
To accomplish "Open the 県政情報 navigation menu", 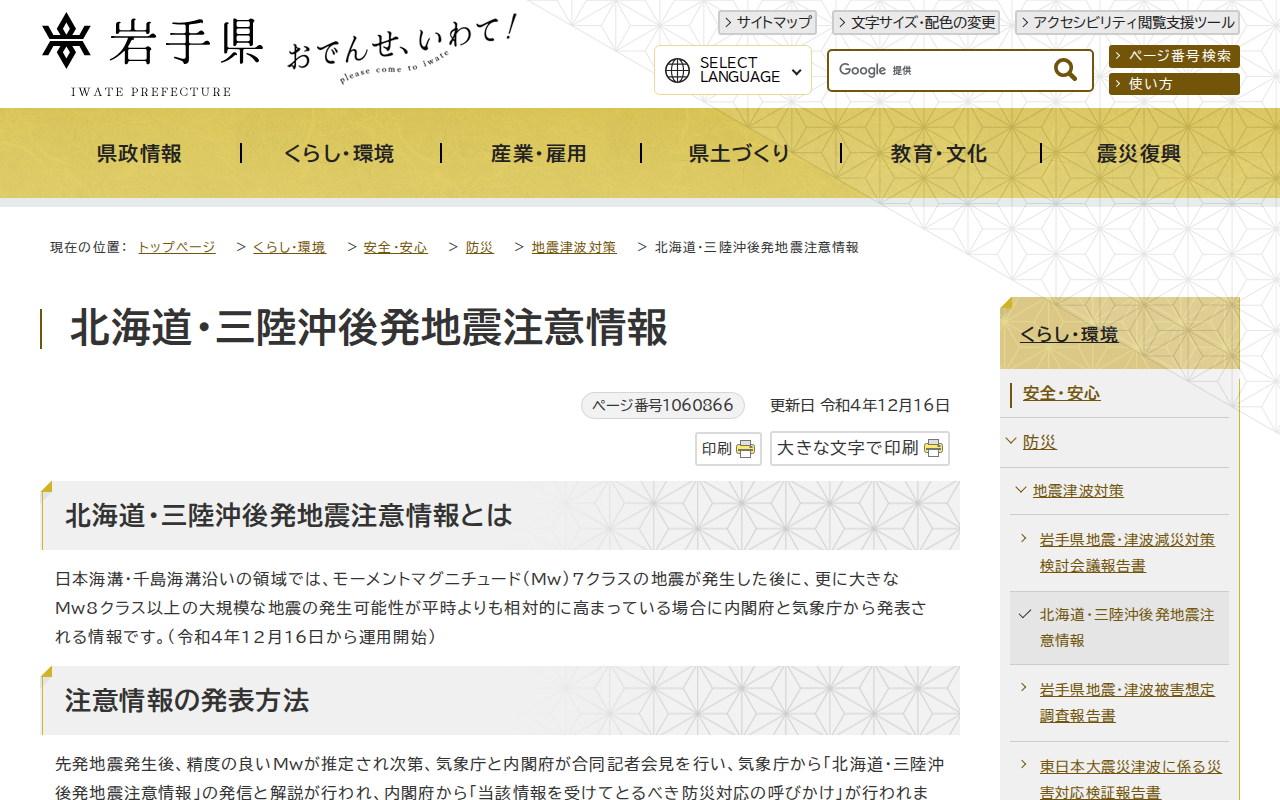I will coord(137,153).
